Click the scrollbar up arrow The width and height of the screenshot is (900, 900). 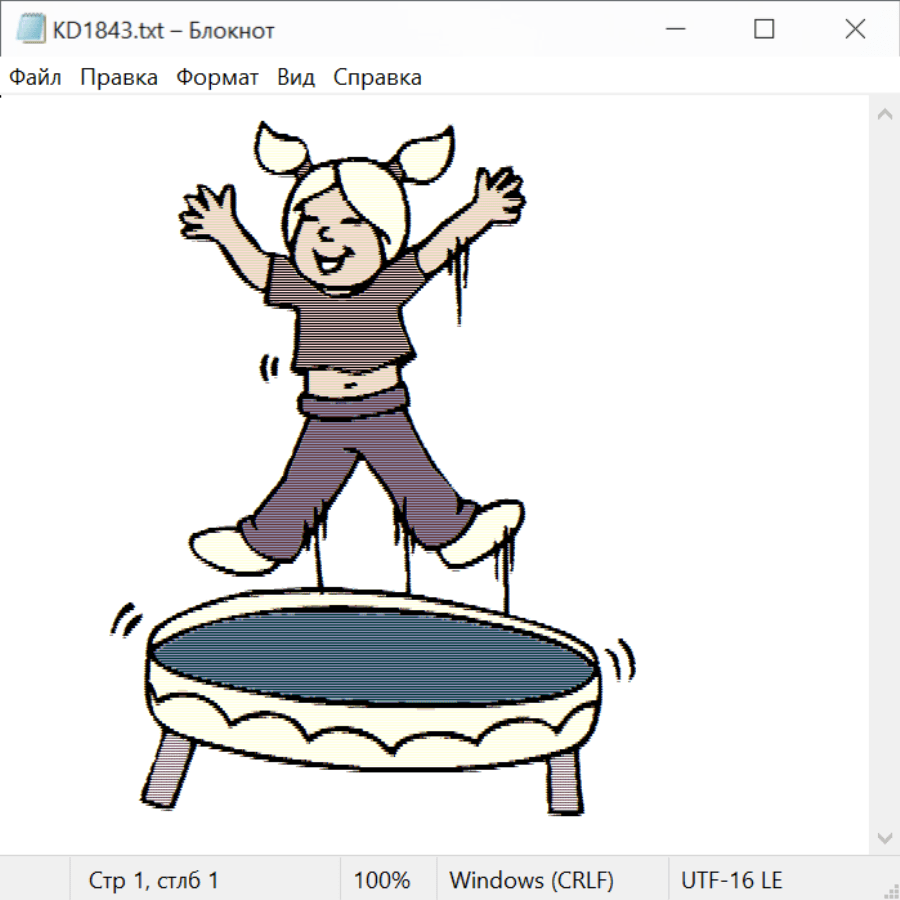point(884,115)
